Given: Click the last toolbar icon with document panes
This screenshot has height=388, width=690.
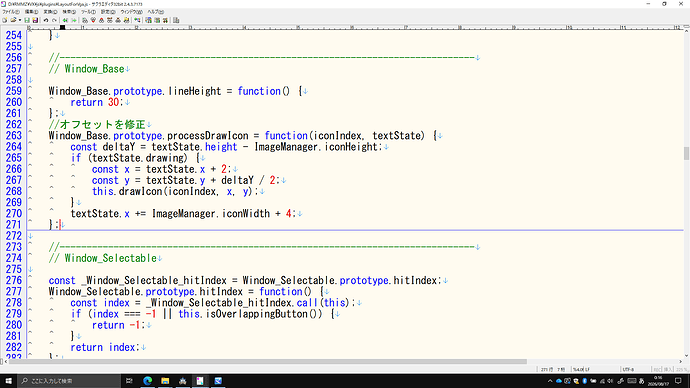Looking at the screenshot, I should 176,20.
